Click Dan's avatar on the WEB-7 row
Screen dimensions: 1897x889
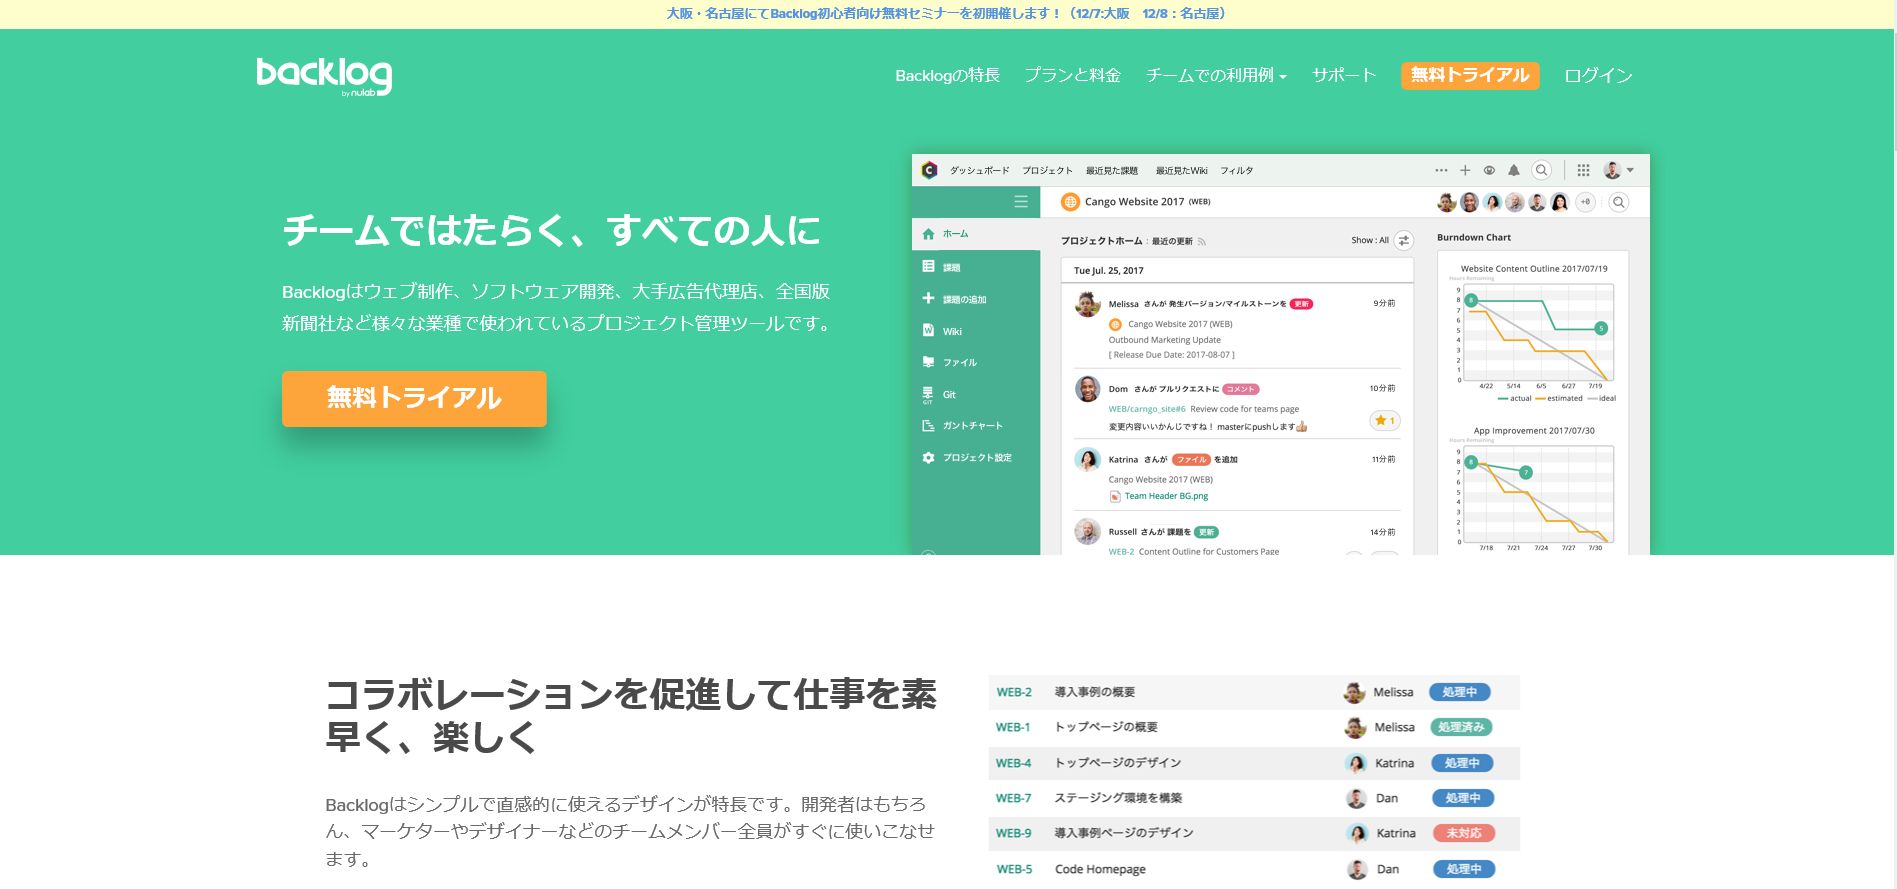tap(1357, 798)
